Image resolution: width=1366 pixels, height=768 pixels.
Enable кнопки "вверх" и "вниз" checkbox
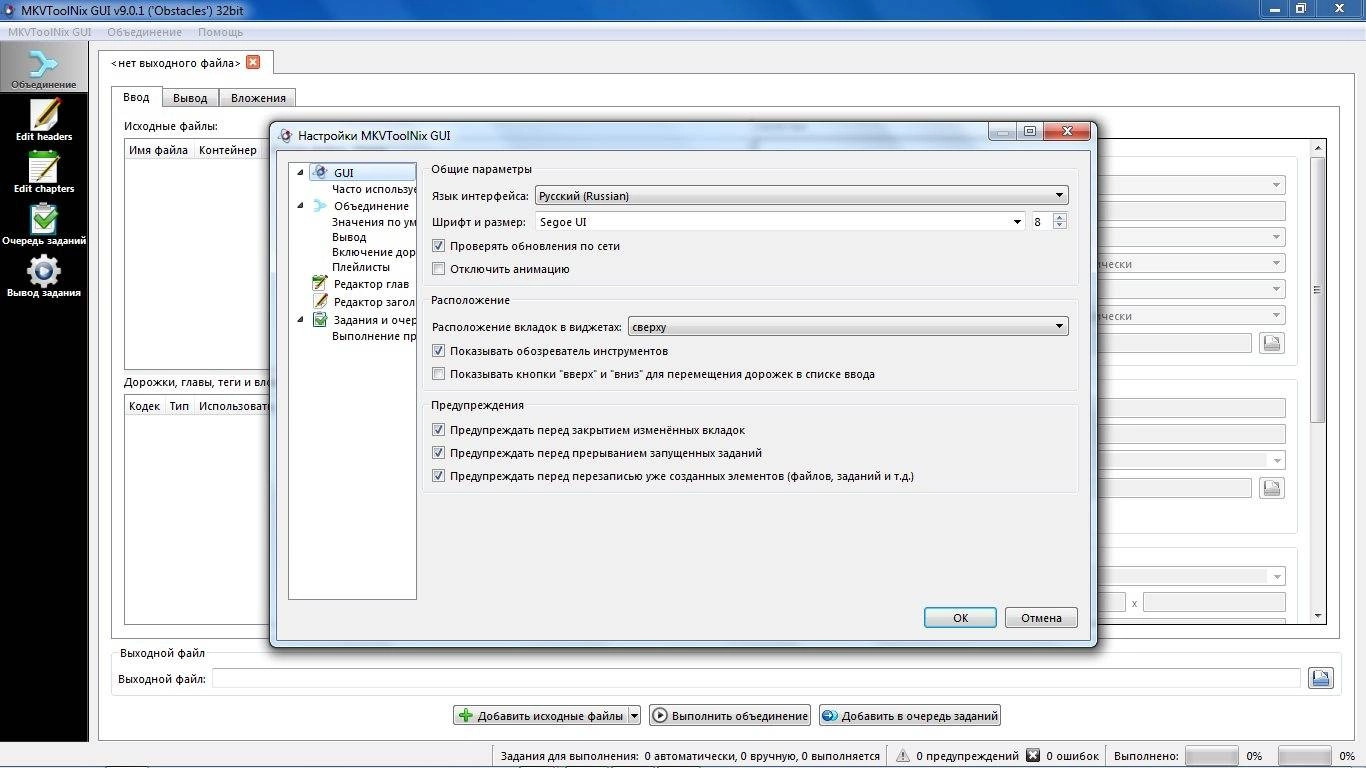point(438,374)
